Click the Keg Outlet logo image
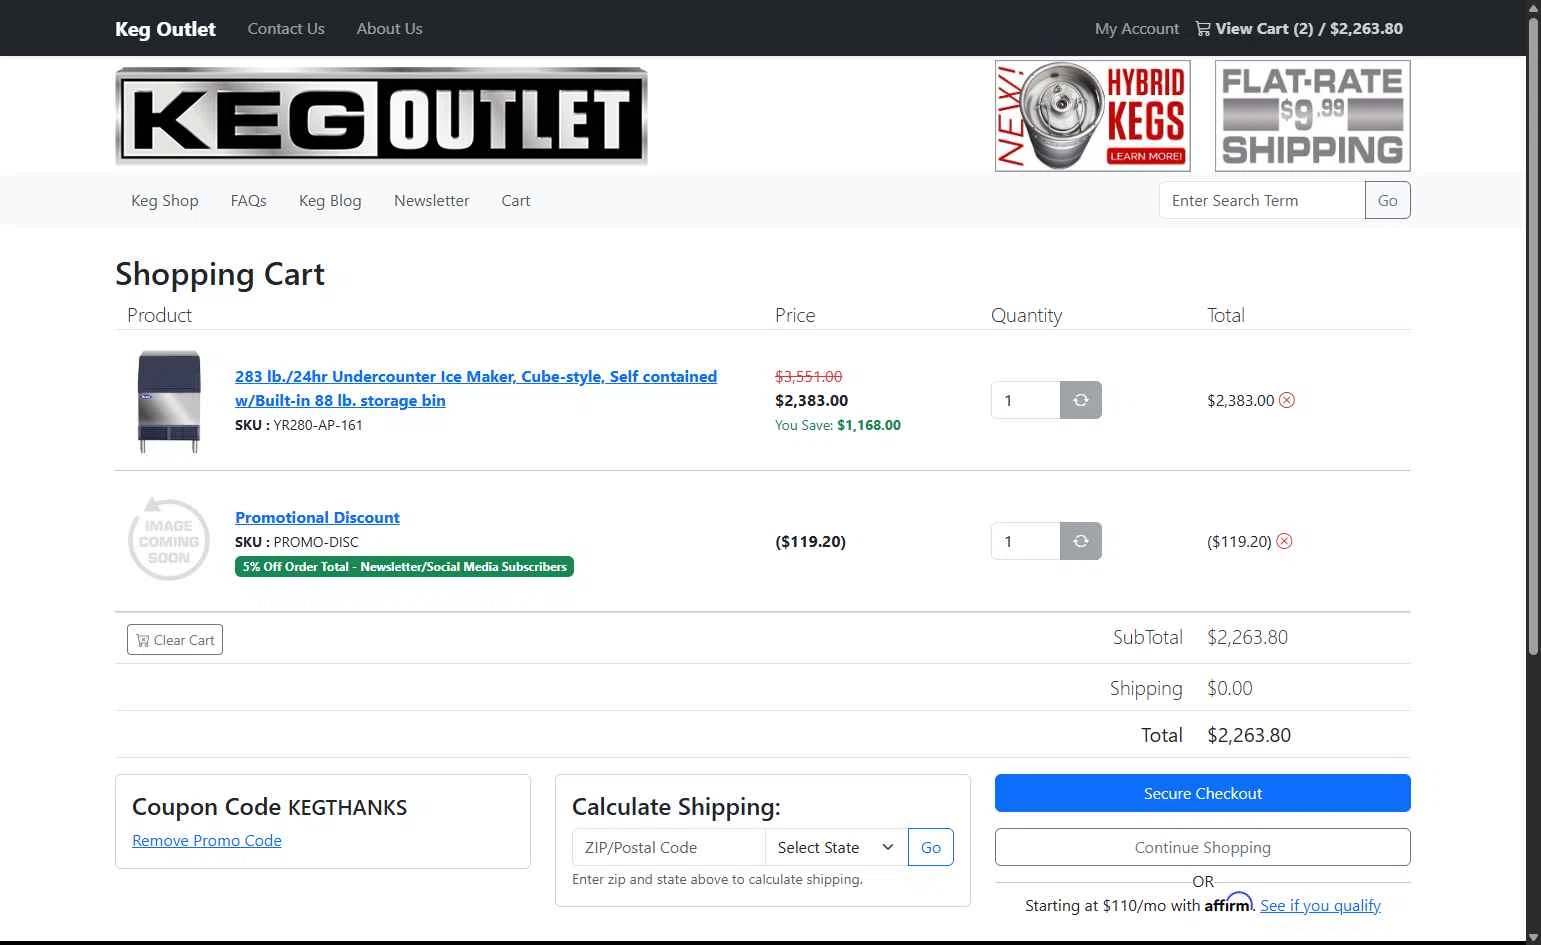1541x945 pixels. pos(381,116)
